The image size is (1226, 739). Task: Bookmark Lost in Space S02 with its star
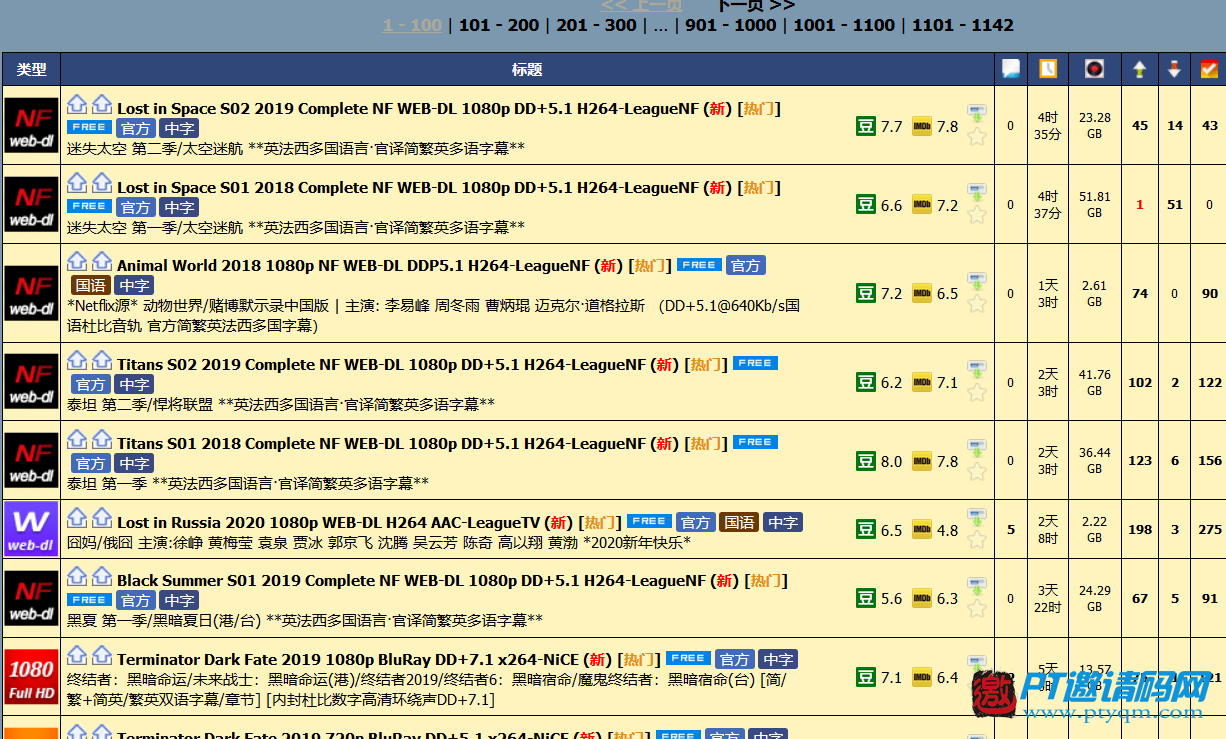click(976, 136)
